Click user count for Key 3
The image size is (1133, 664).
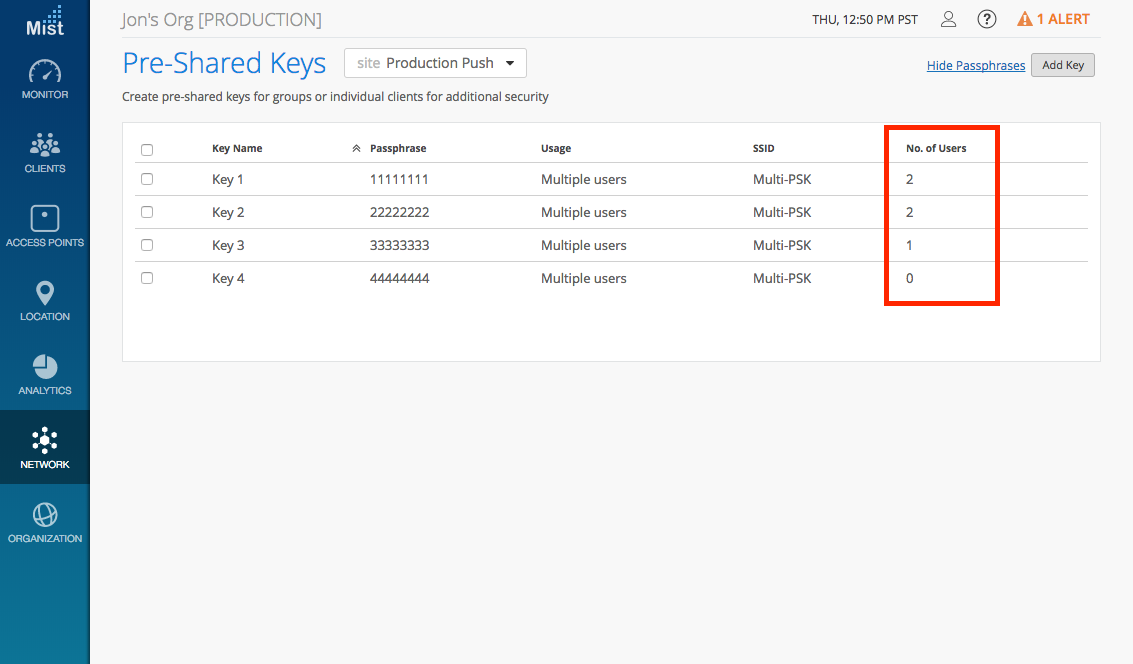pos(909,246)
